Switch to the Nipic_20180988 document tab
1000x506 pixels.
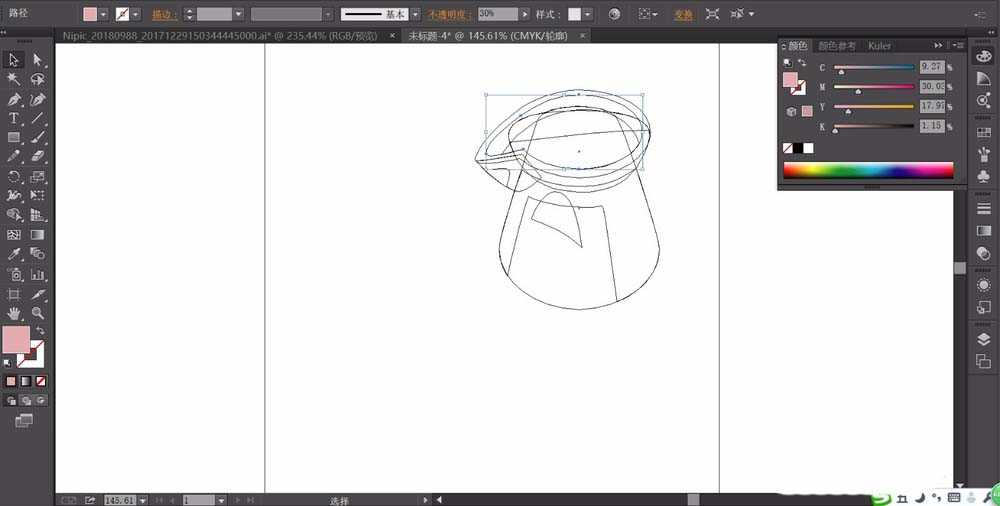[x=218, y=36]
